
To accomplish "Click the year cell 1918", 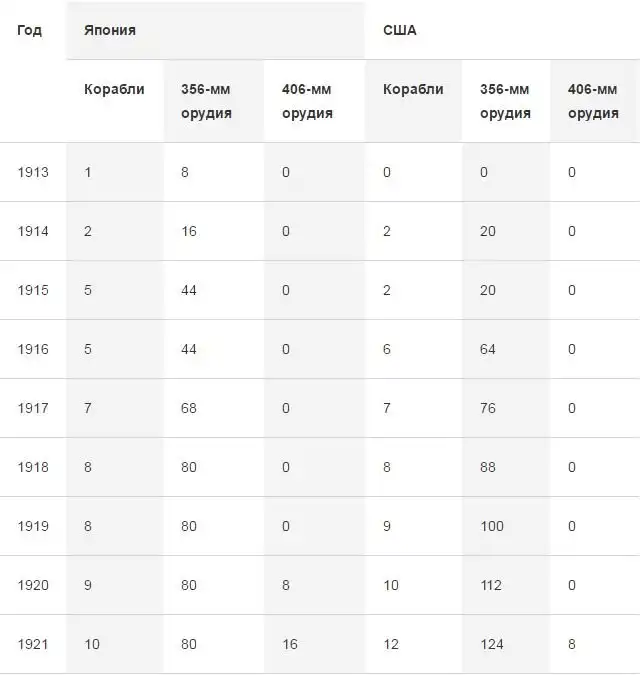I will (33, 467).
